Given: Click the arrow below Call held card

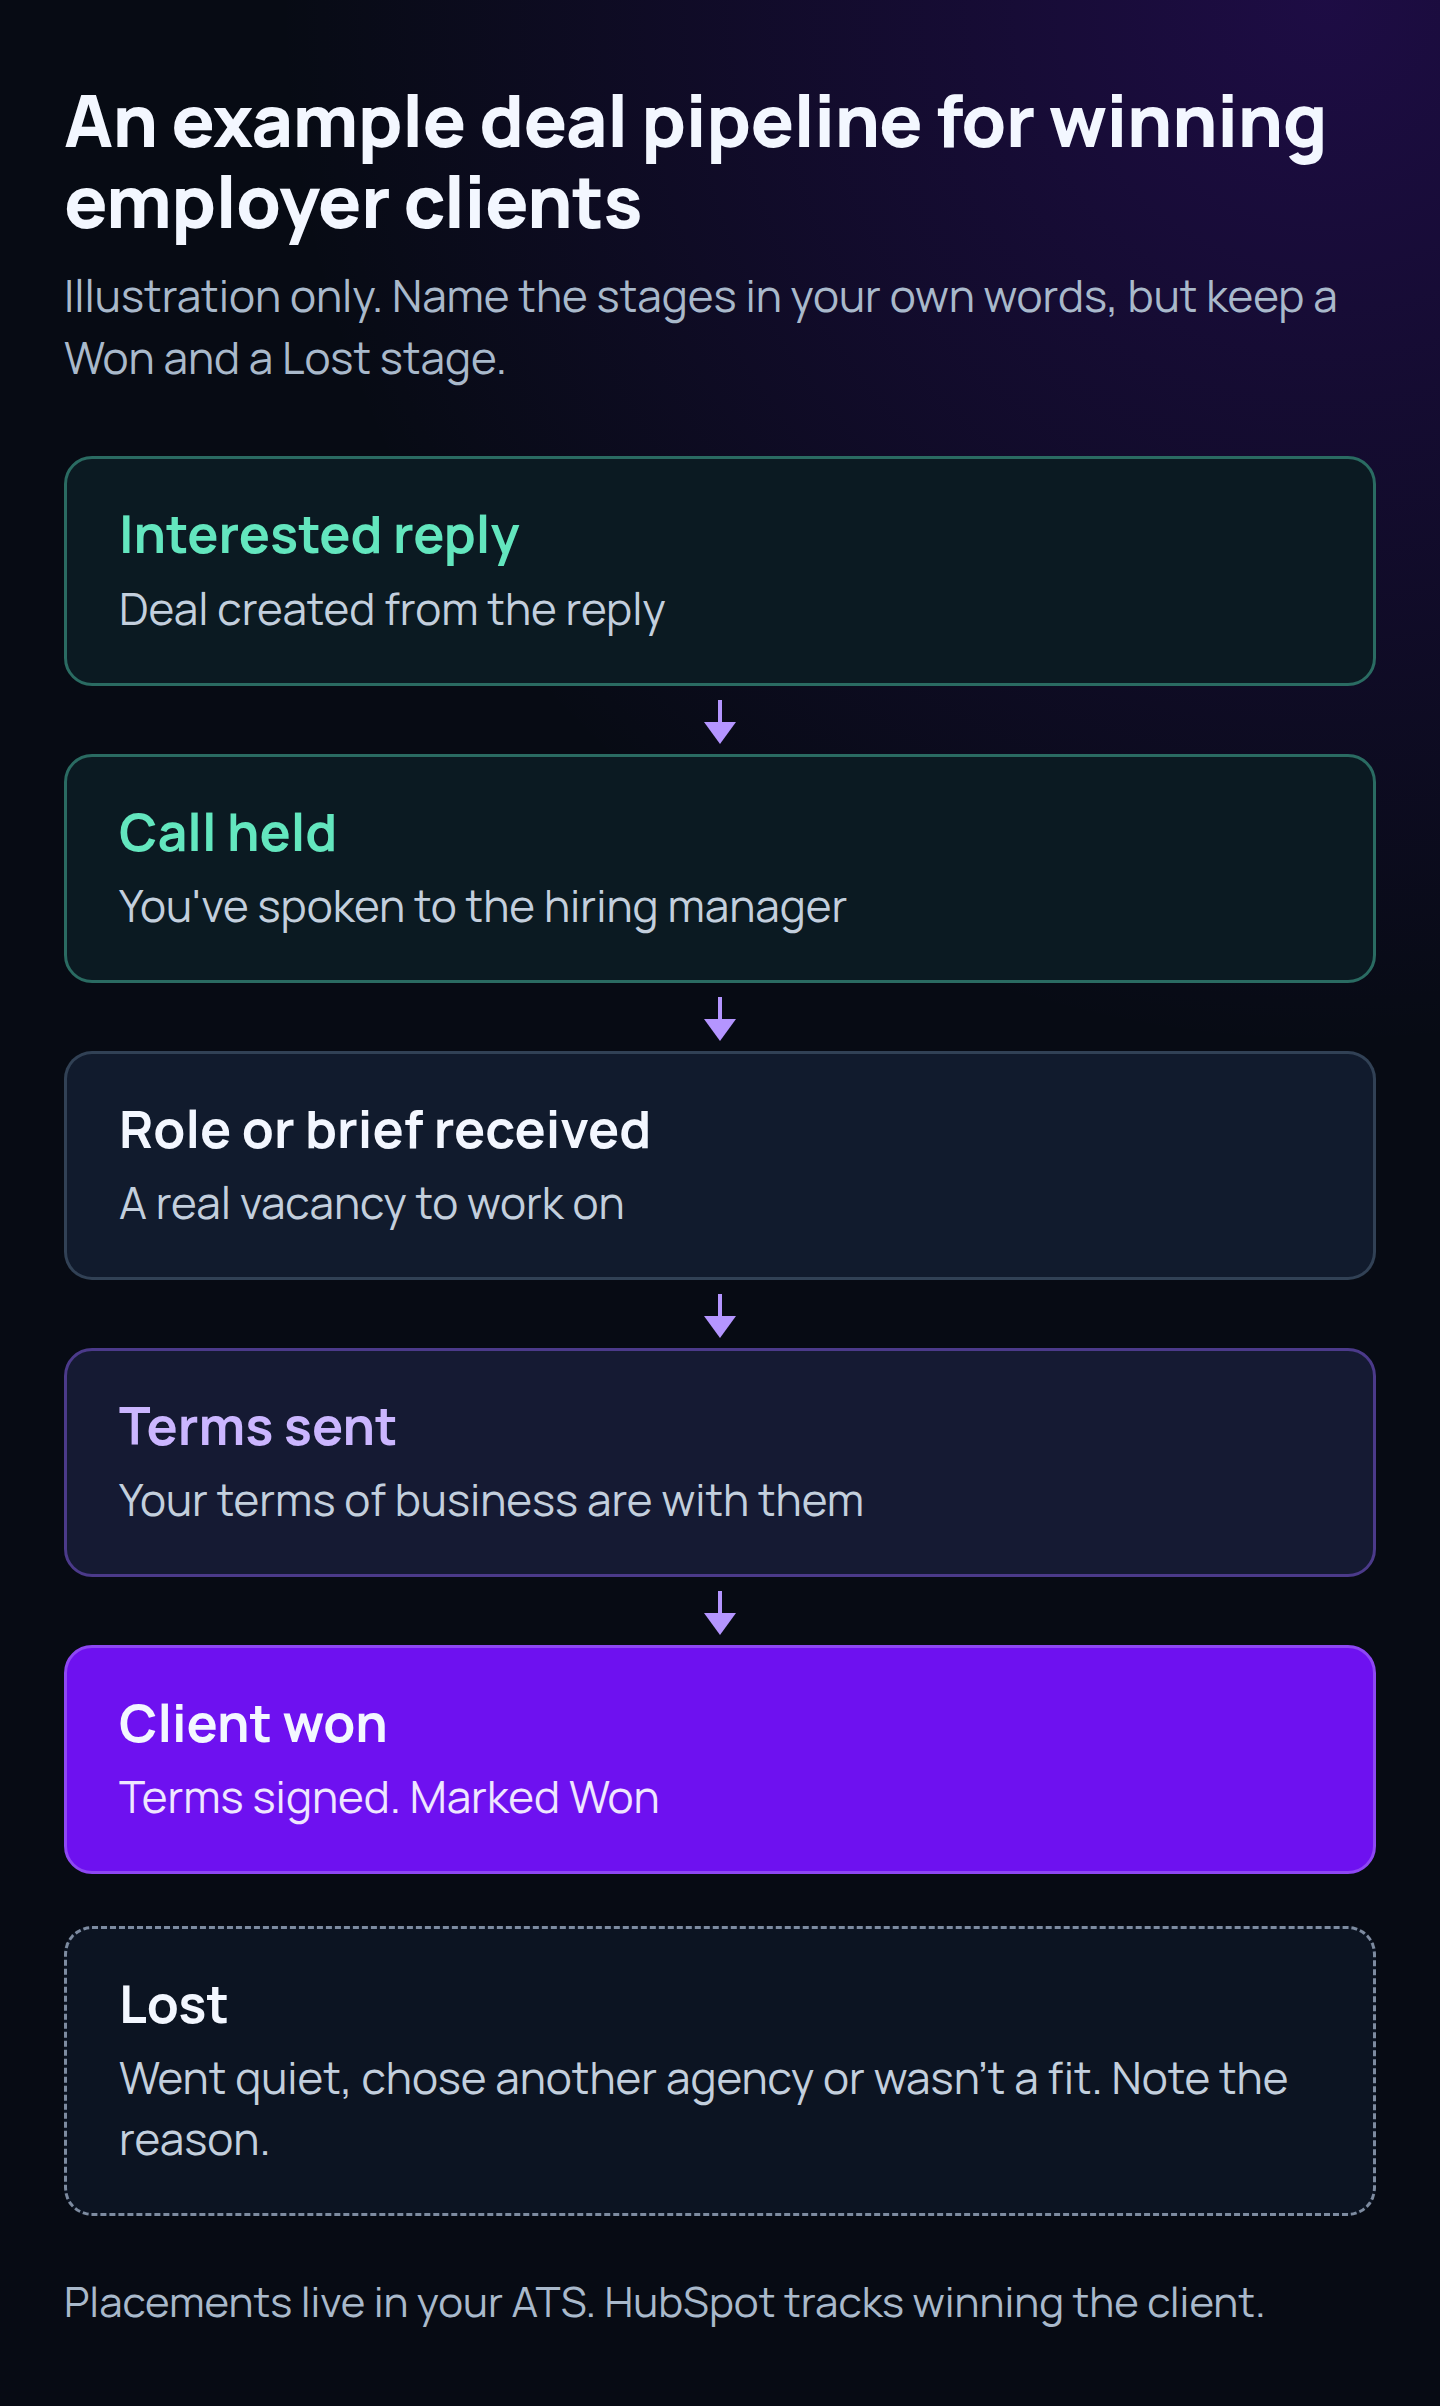Looking at the screenshot, I should pyautogui.click(x=720, y=1018).
